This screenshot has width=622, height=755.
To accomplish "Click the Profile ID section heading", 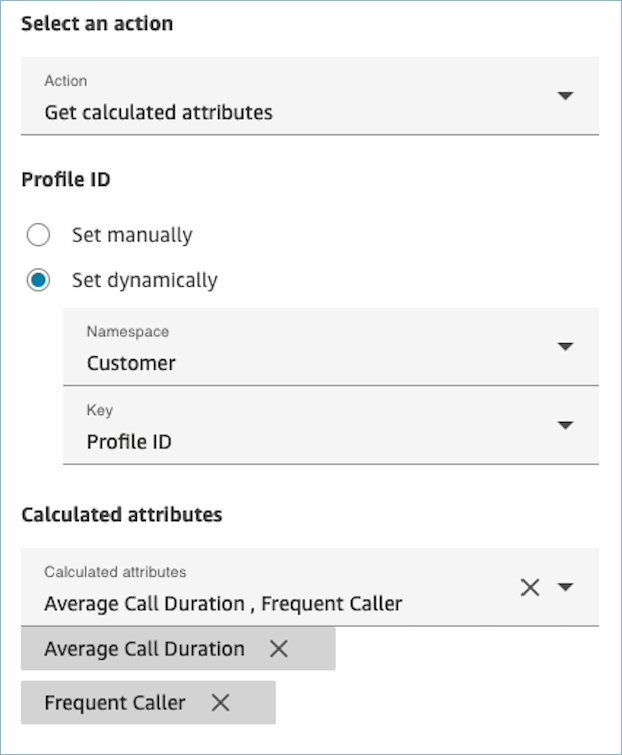I will point(66,180).
